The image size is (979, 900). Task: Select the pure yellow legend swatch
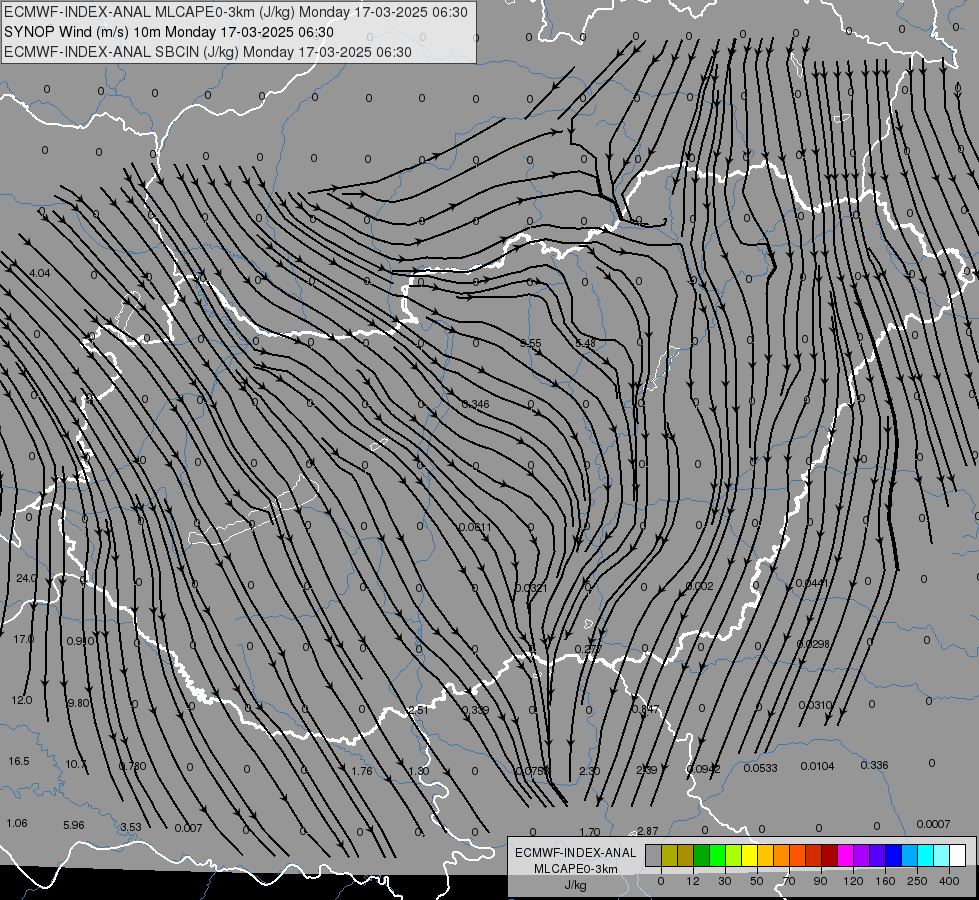point(750,855)
